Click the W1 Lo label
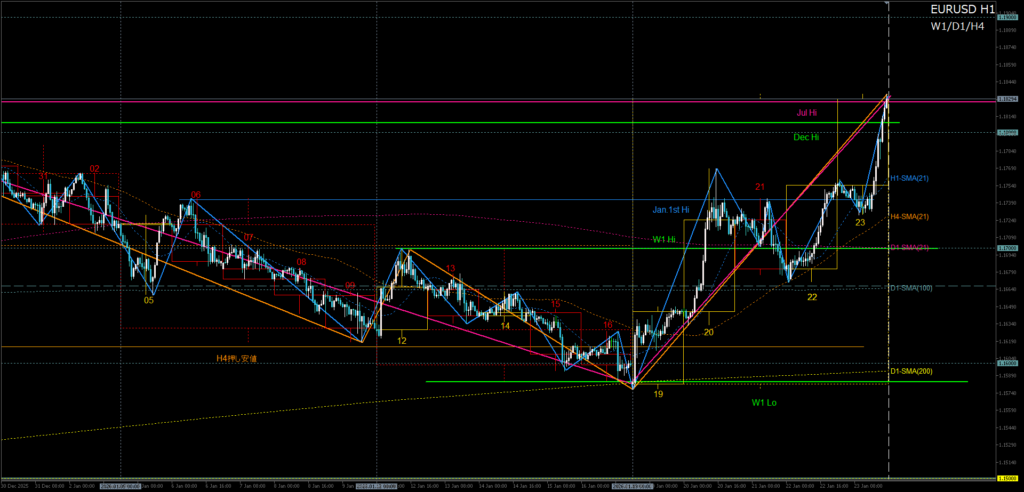This screenshot has width=1024, height=492. tap(764, 402)
